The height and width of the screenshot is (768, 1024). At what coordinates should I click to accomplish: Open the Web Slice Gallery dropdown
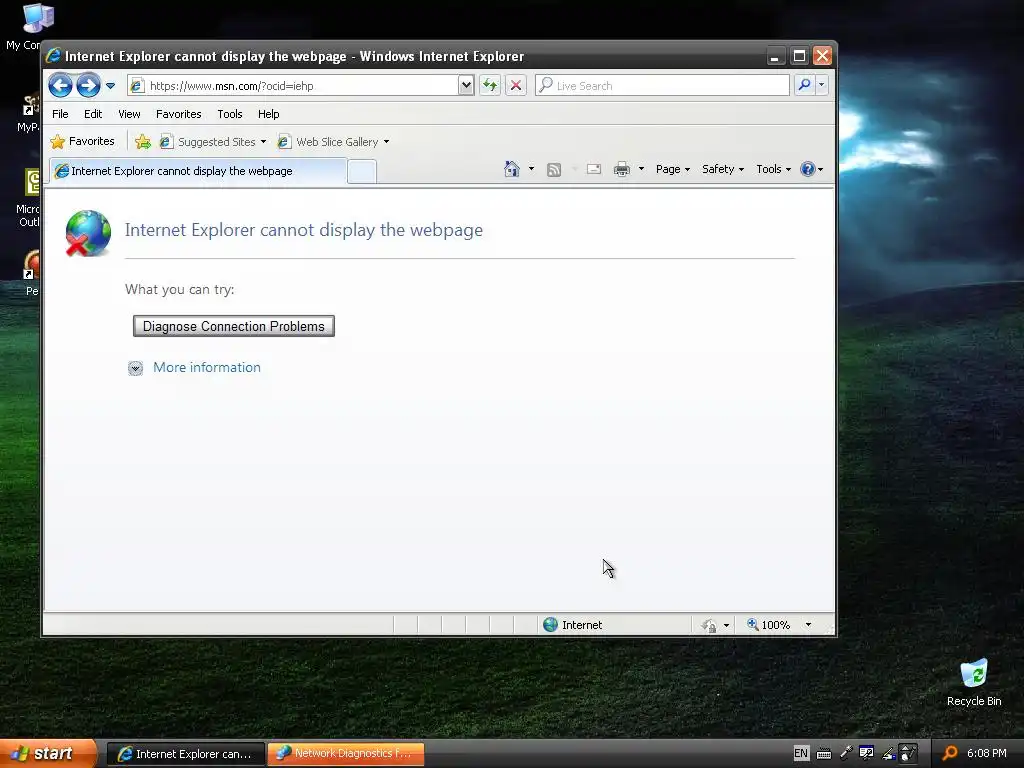point(387,142)
